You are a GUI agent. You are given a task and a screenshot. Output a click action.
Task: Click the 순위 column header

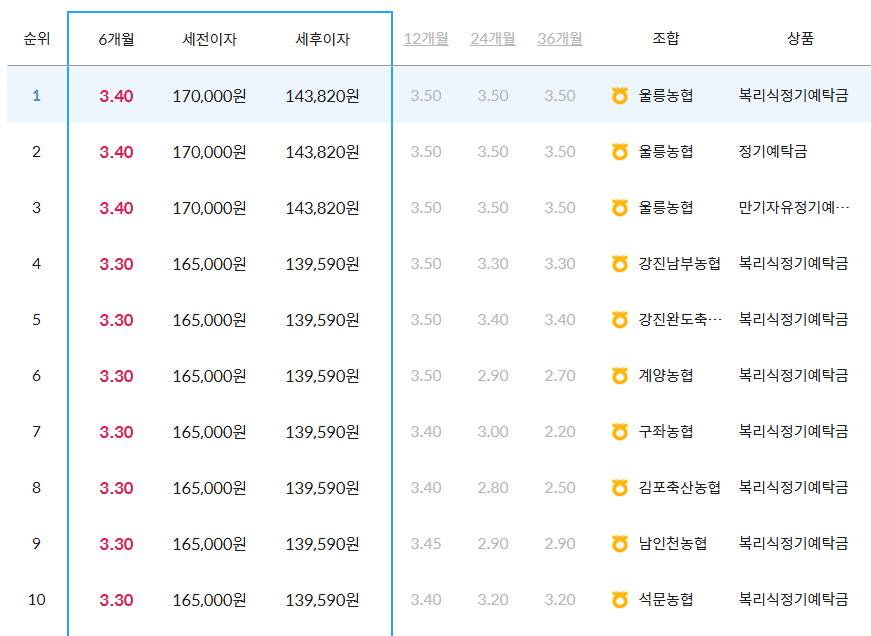pos(37,38)
